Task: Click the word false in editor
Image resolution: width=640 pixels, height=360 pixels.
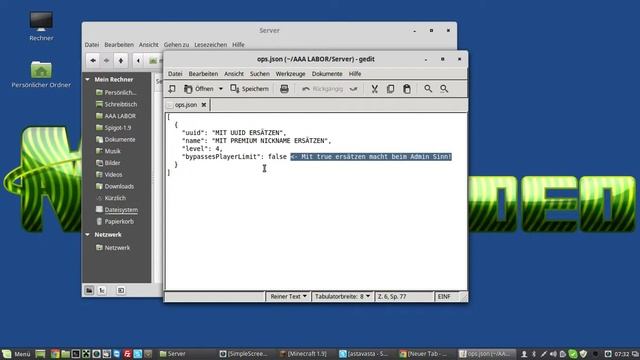Action: [277, 157]
